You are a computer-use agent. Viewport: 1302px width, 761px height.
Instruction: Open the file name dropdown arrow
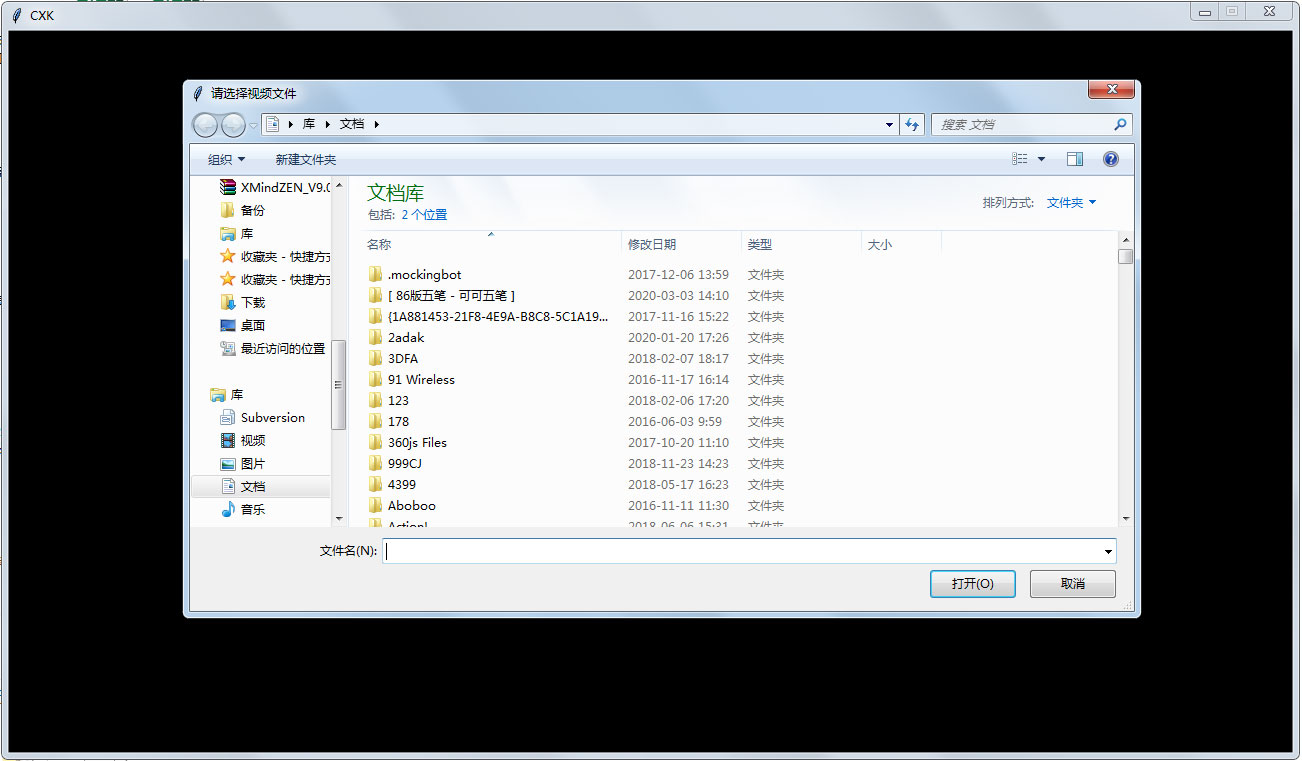pos(1108,551)
